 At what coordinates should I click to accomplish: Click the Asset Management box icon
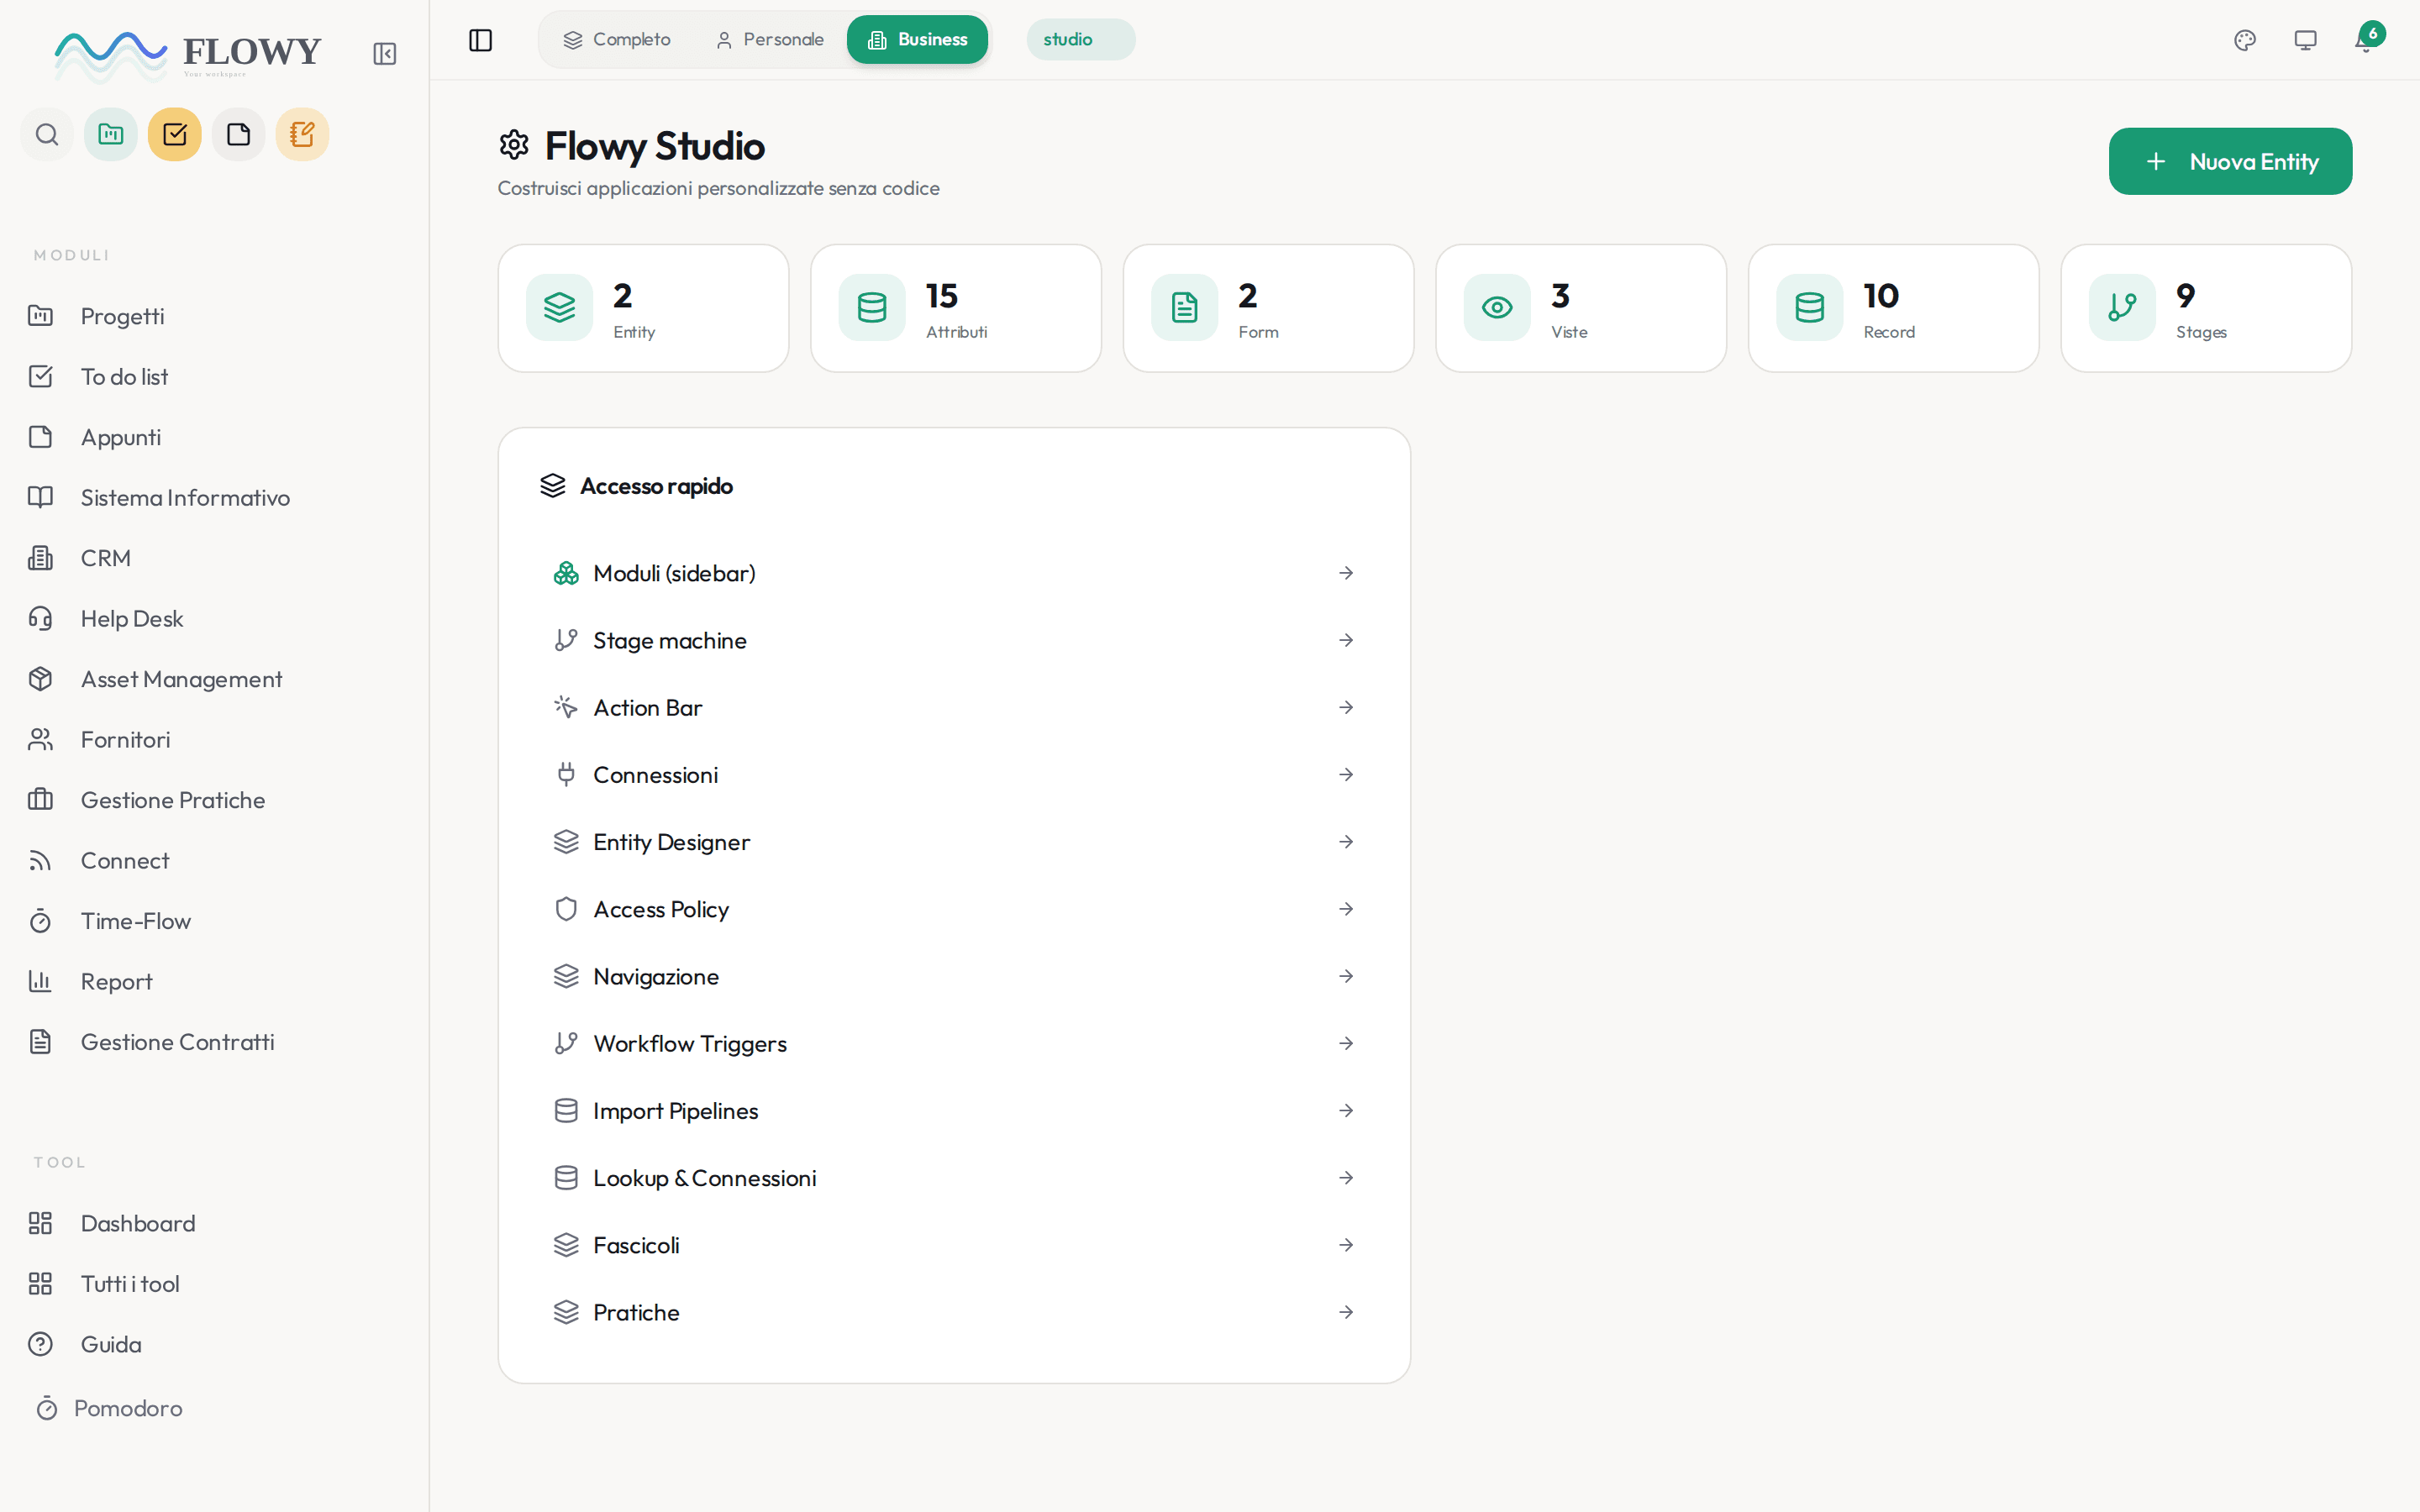pyautogui.click(x=40, y=679)
